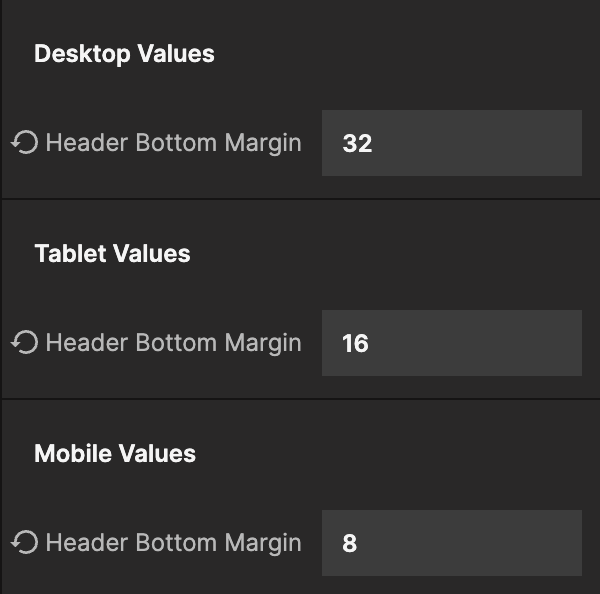600x594 pixels.
Task: Click empty right end of Mobile margin field
Action: (x=550, y=543)
